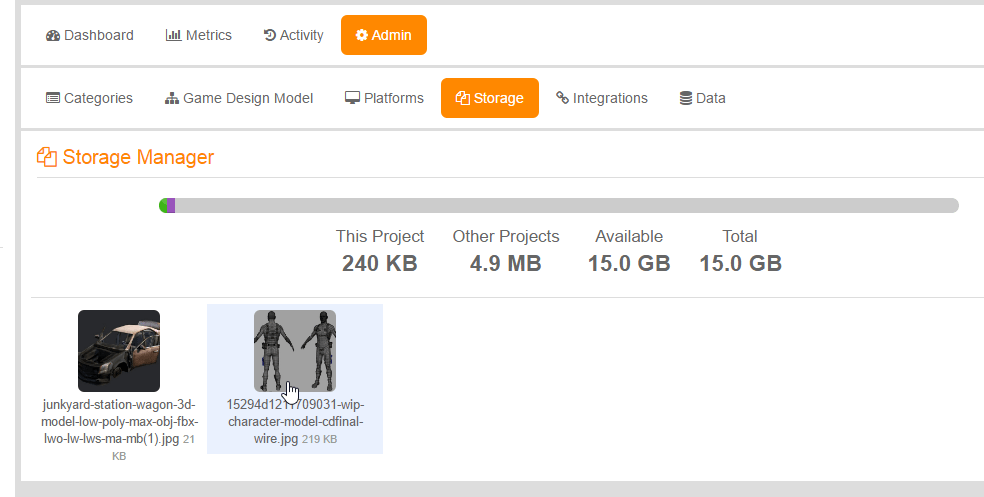Click the Integrations chain link icon
The width and height of the screenshot is (984, 497).
562,98
